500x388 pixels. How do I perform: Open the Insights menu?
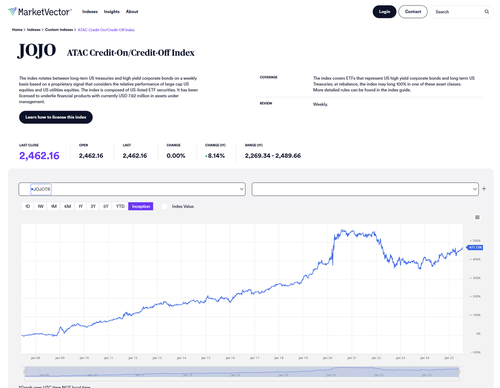(112, 12)
